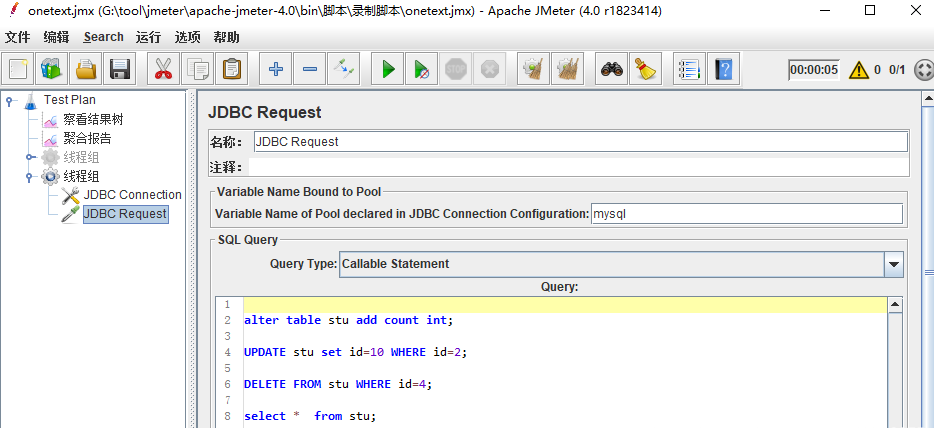Open the 运行 menu
Screen dimensions: 934x428
pos(148,37)
